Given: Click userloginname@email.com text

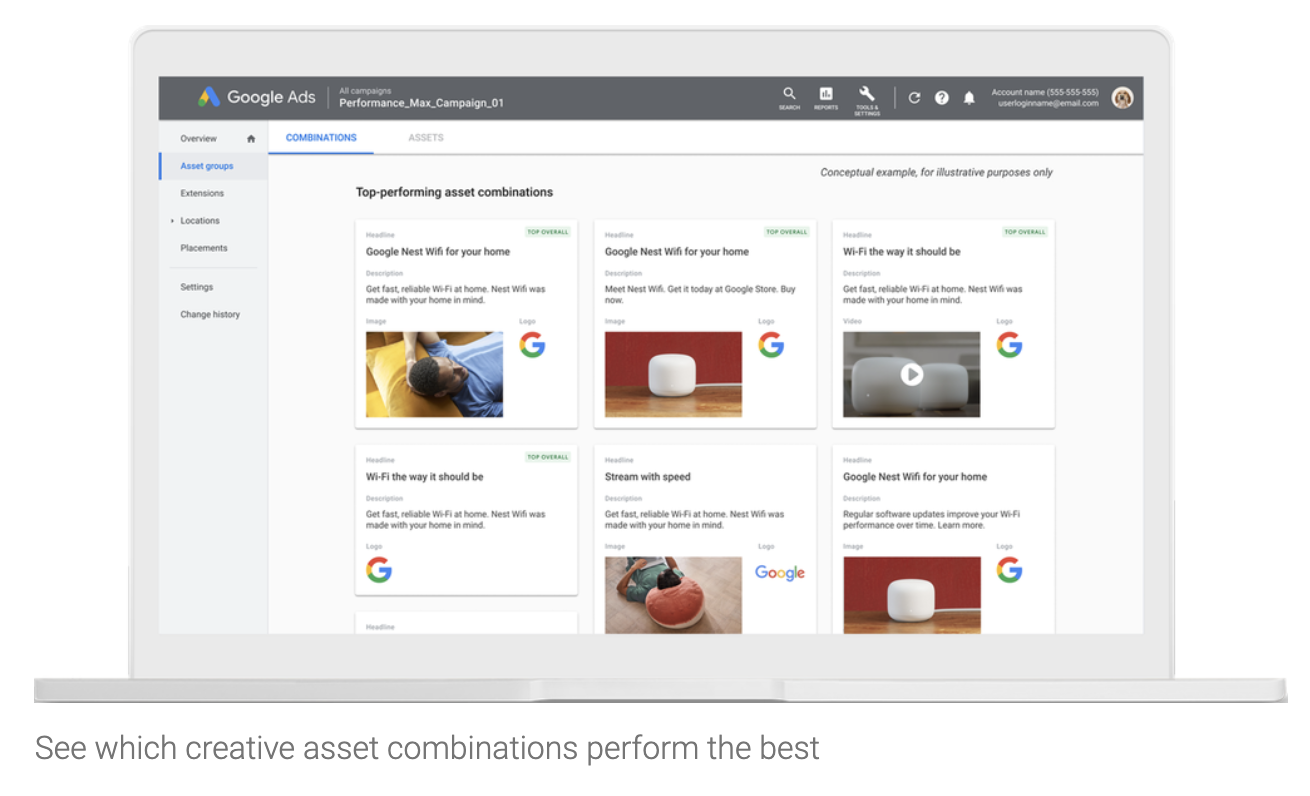Looking at the screenshot, I should tap(1048, 103).
